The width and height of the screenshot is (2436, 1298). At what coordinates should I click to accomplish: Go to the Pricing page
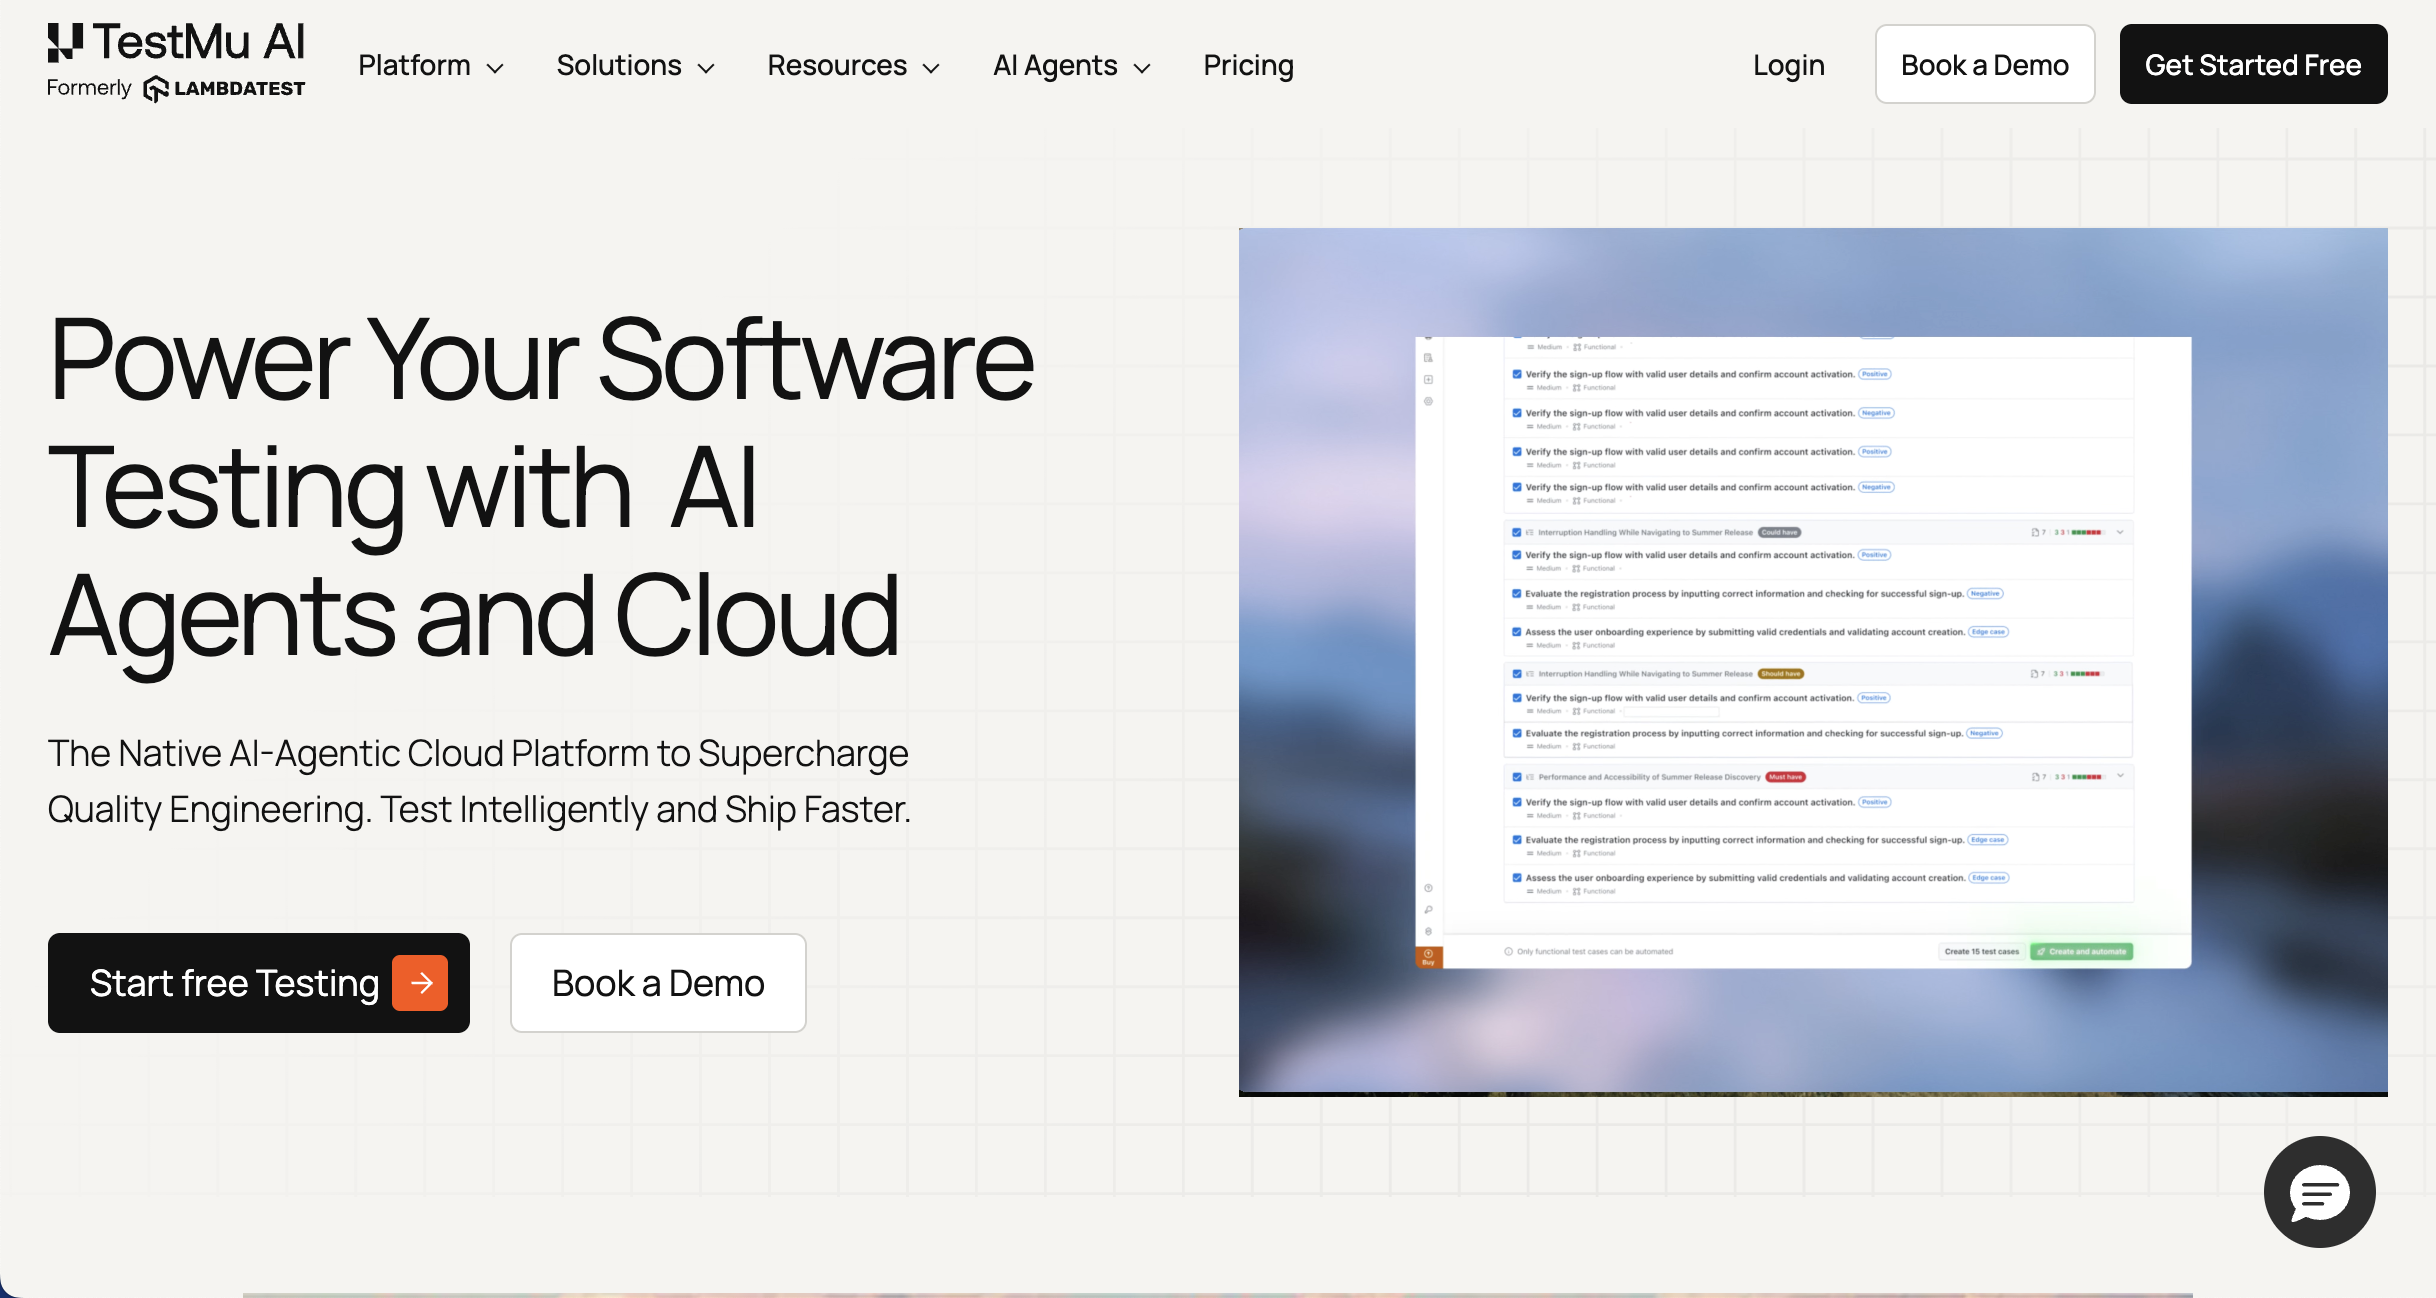[x=1248, y=66]
